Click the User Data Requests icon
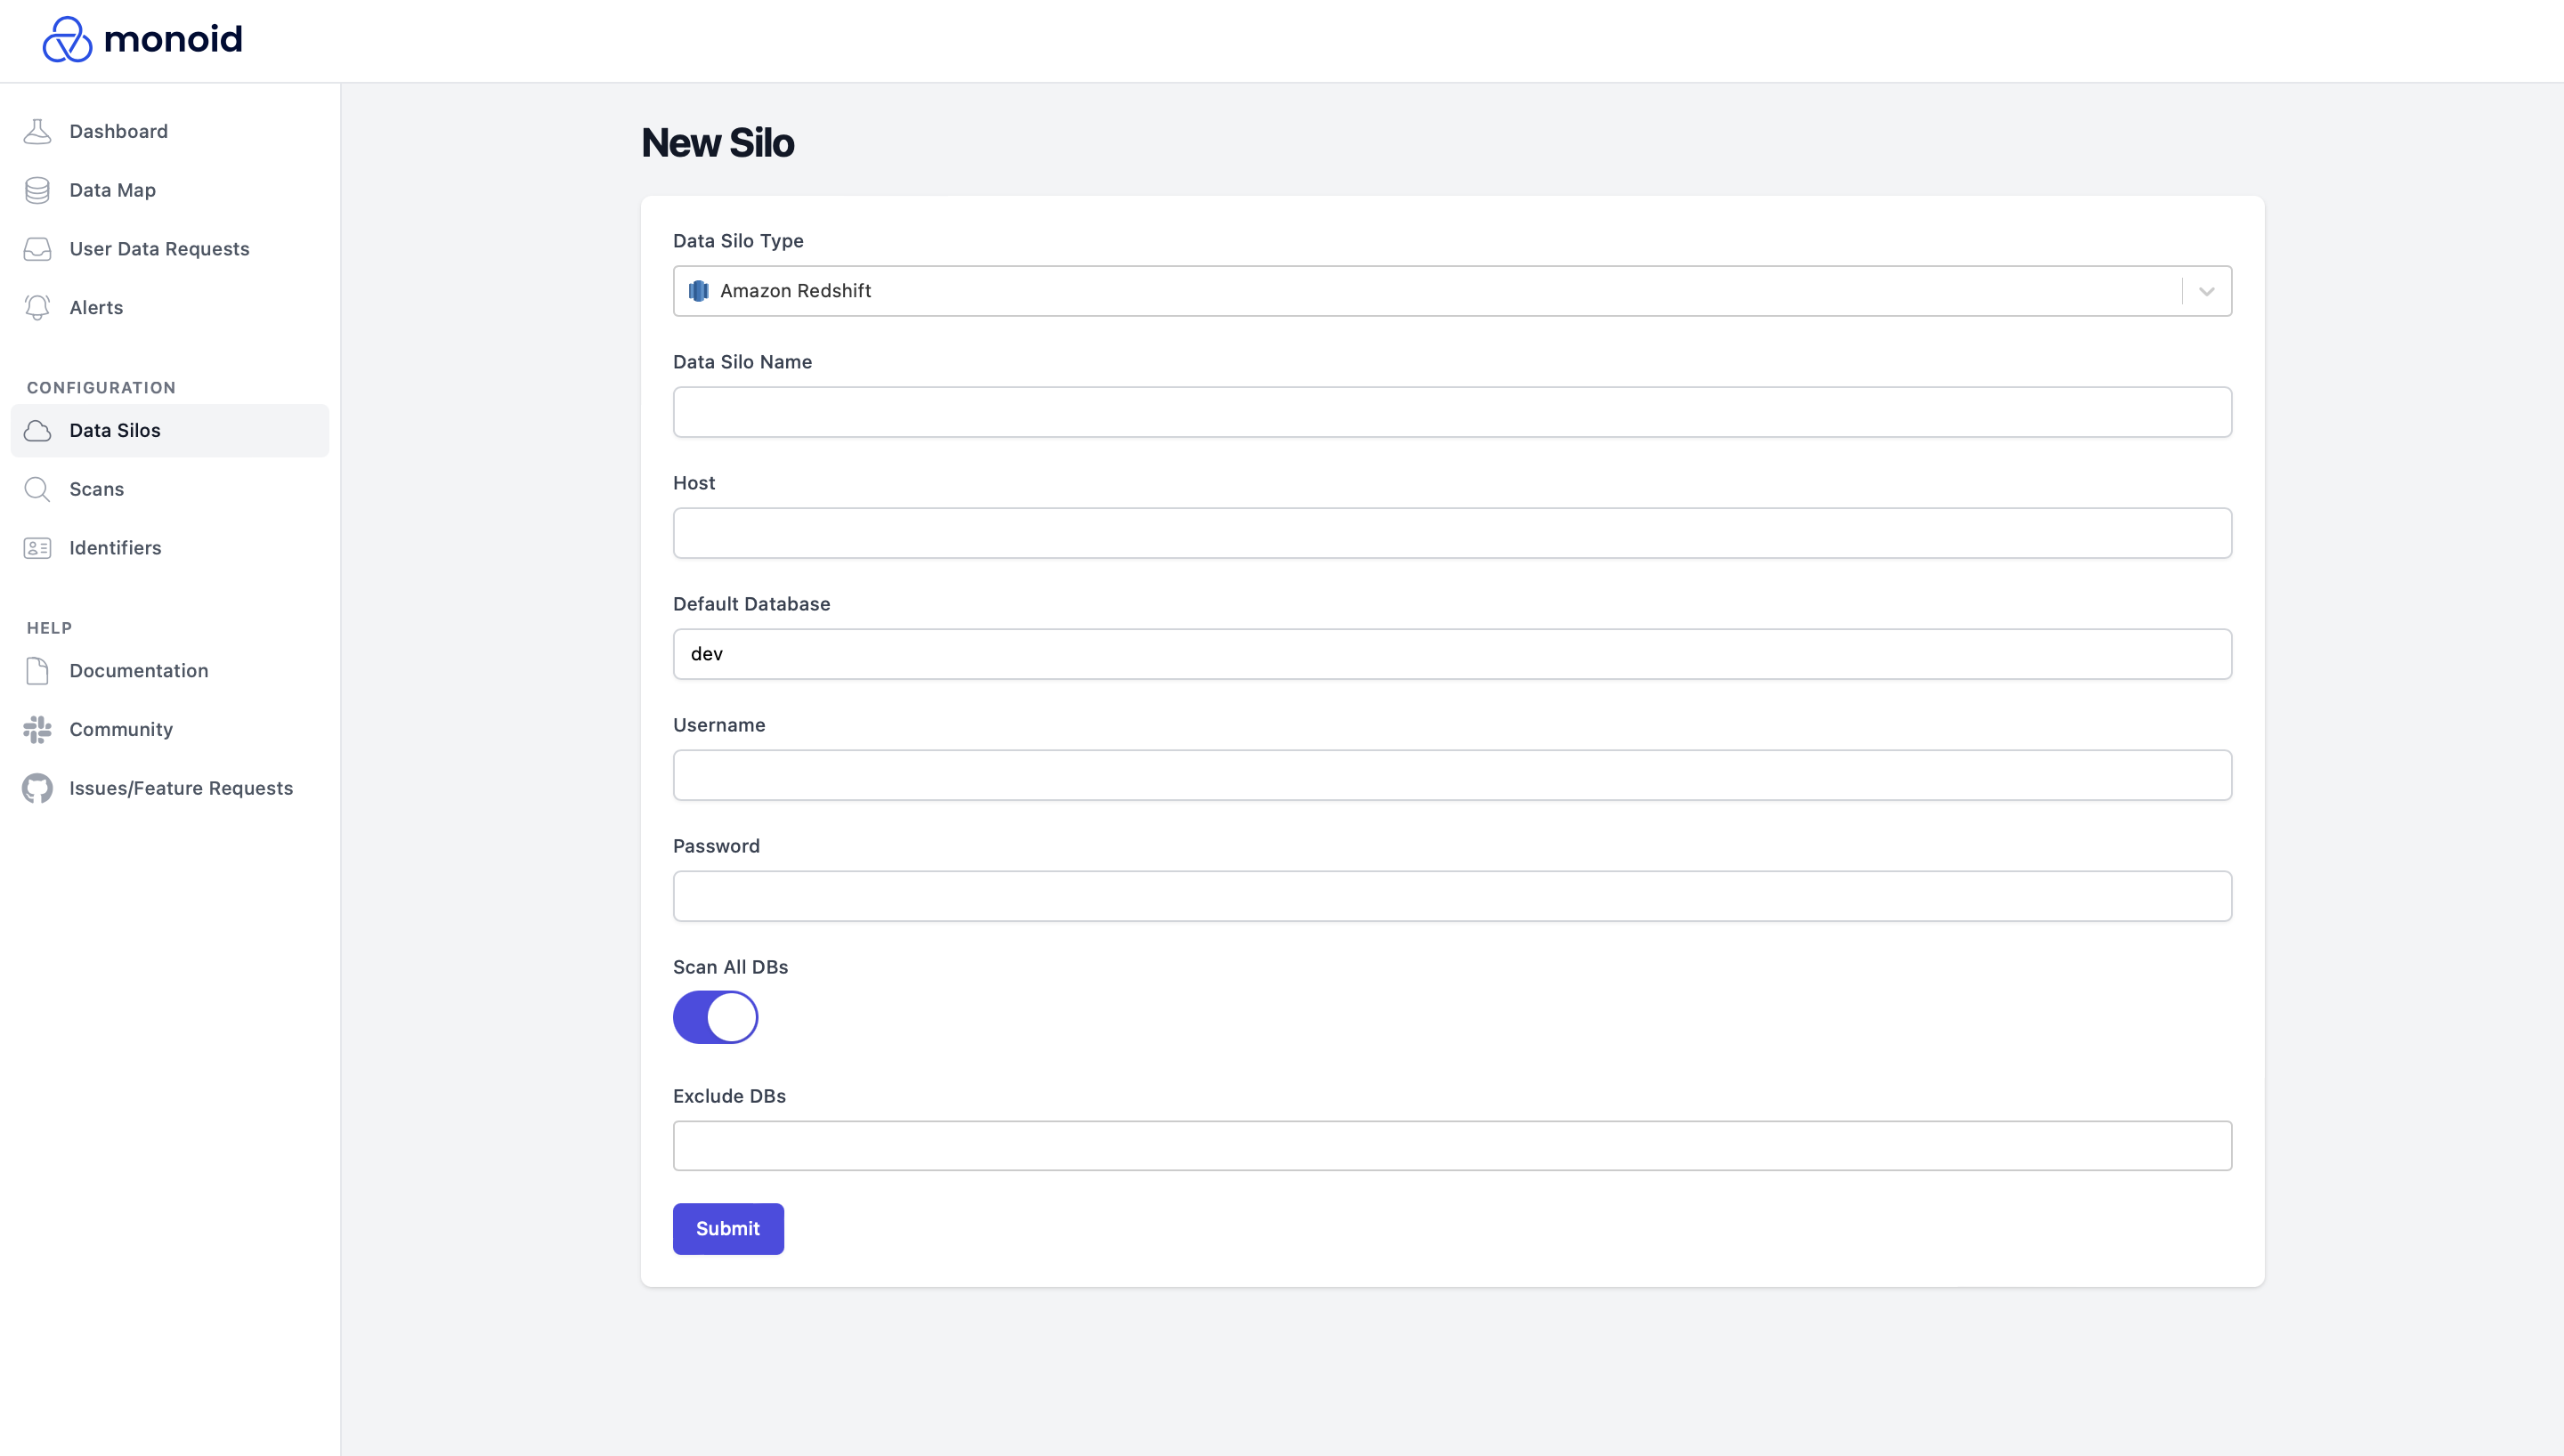2564x1456 pixels. tap(36, 248)
